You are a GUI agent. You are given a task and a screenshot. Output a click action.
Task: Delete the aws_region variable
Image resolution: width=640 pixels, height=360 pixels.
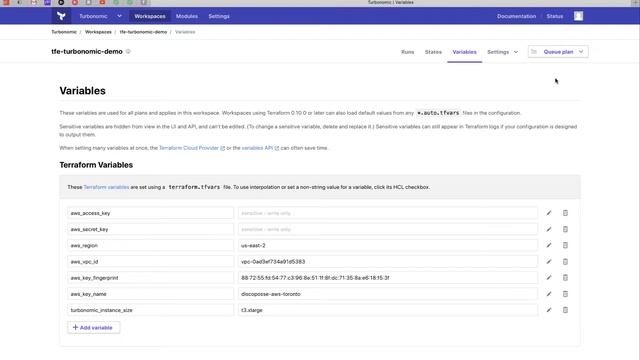565,245
